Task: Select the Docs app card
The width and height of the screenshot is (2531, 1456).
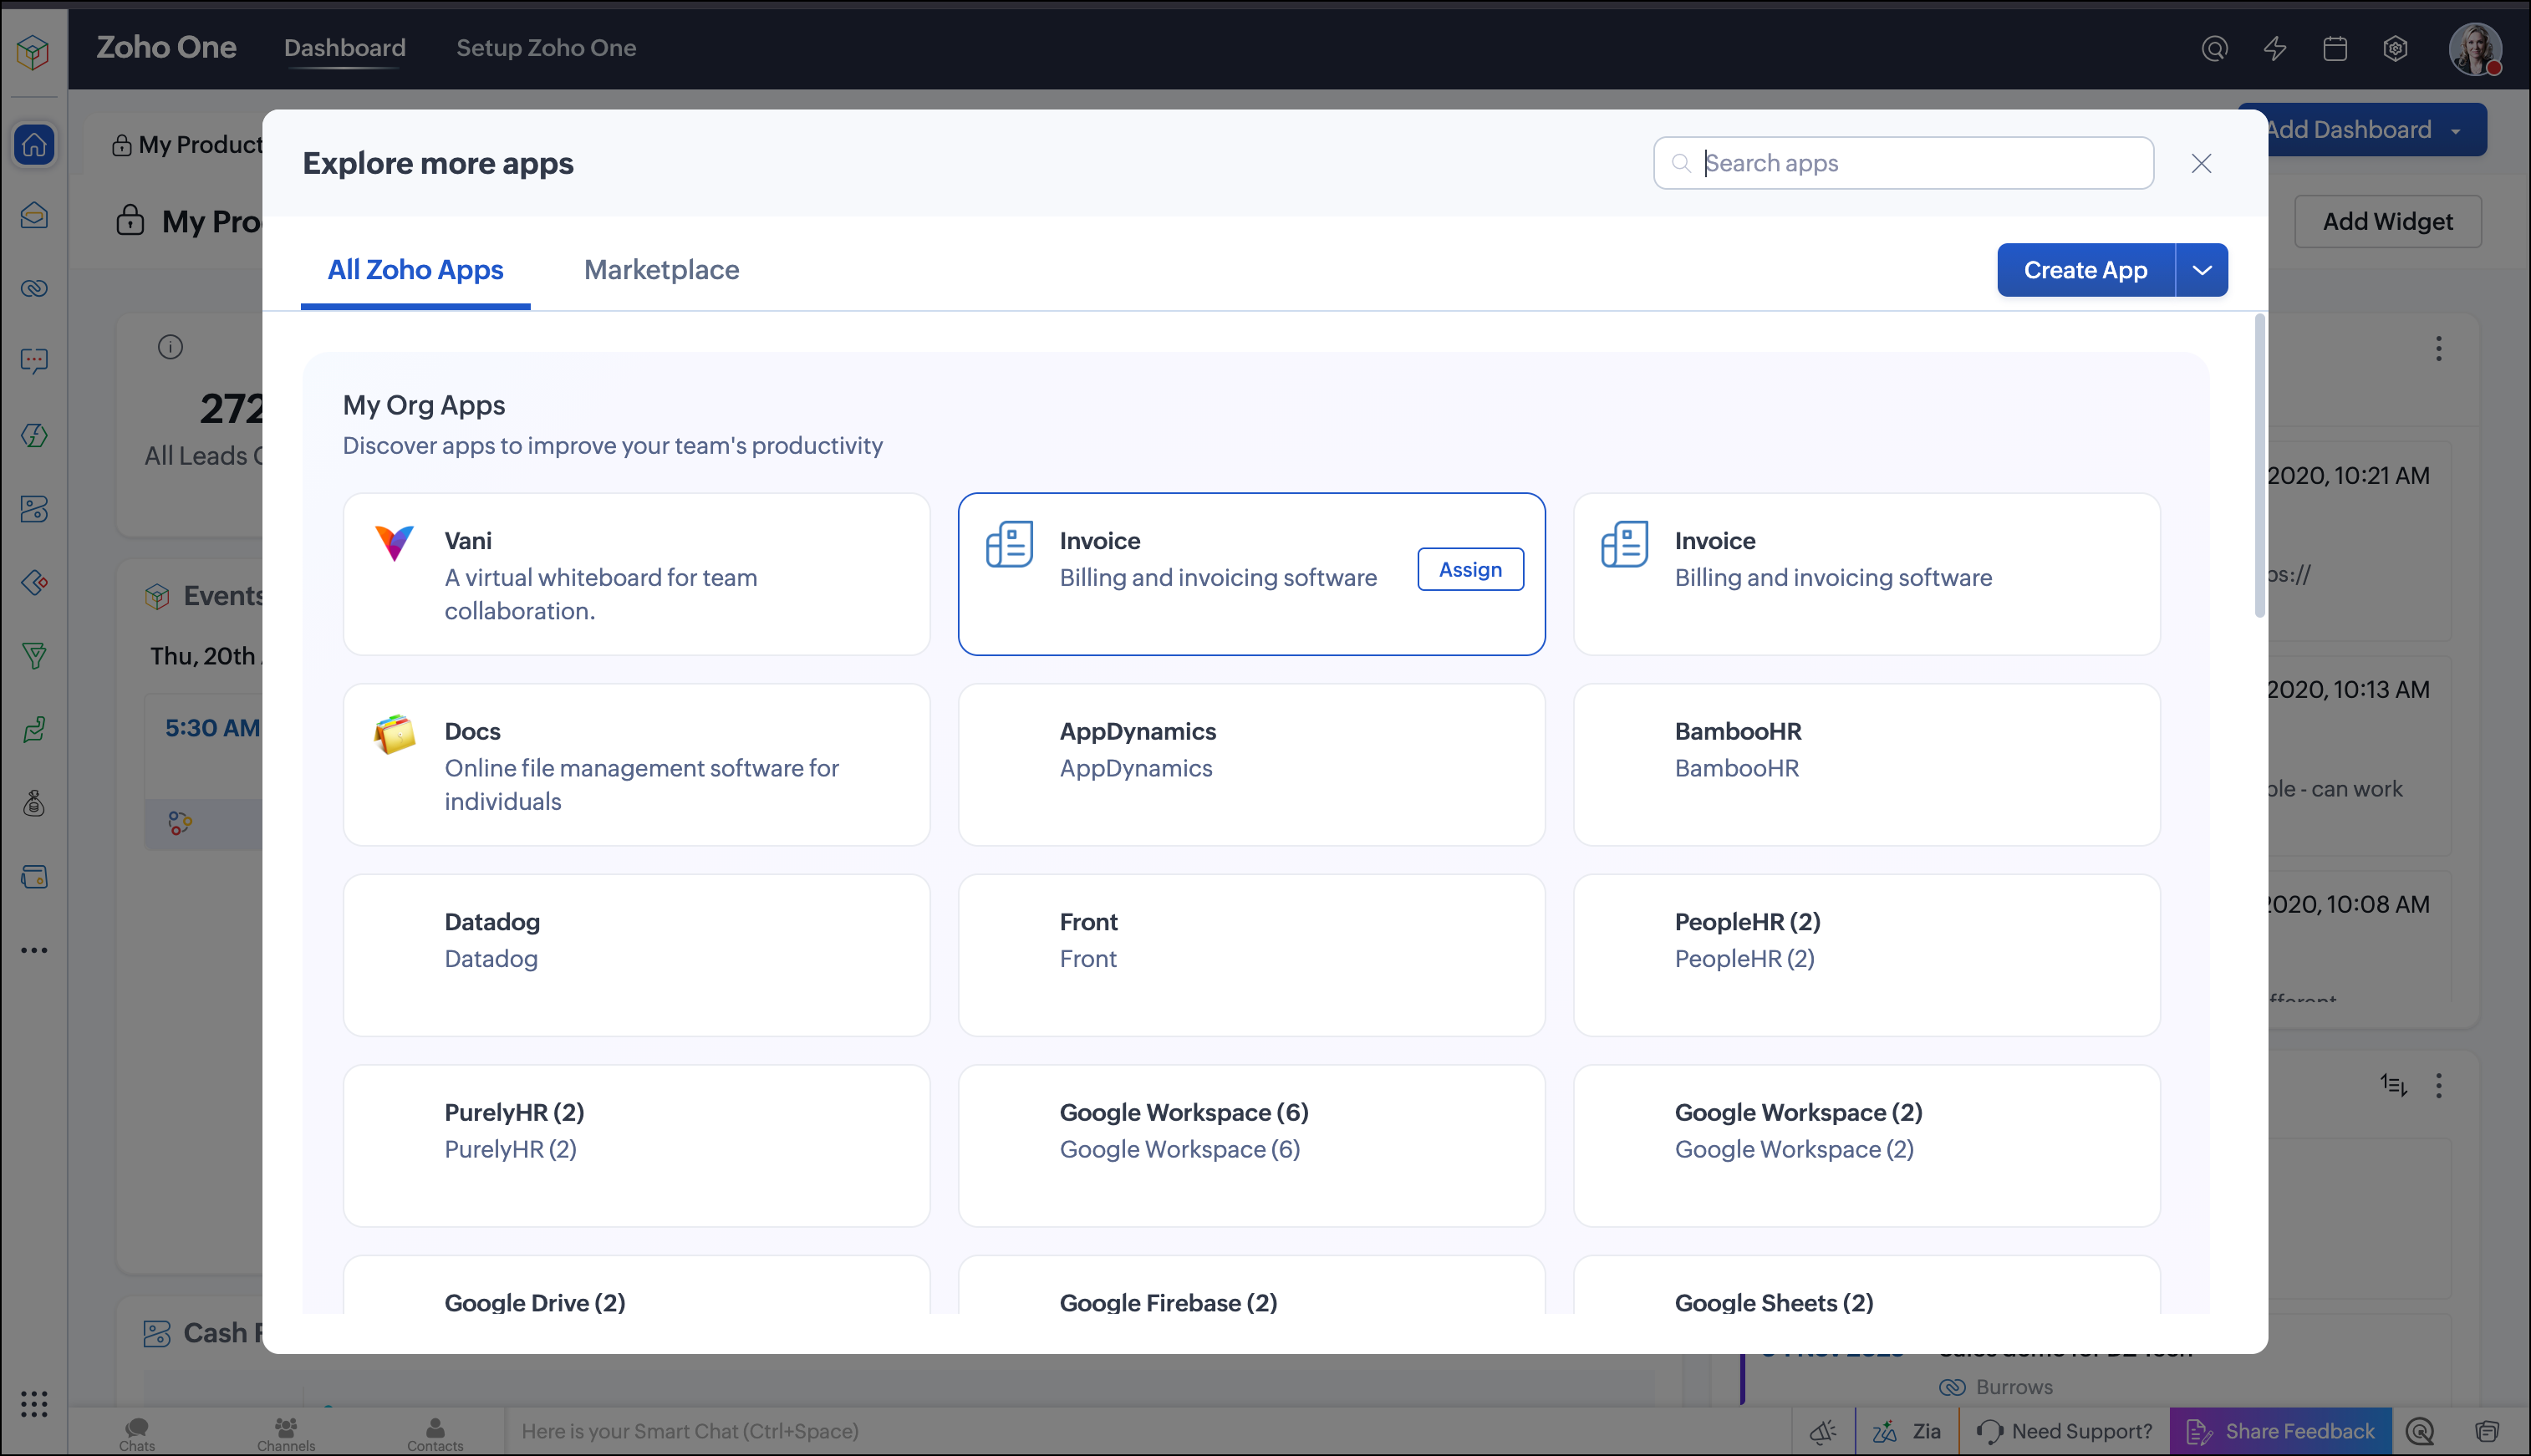Action: 637,765
